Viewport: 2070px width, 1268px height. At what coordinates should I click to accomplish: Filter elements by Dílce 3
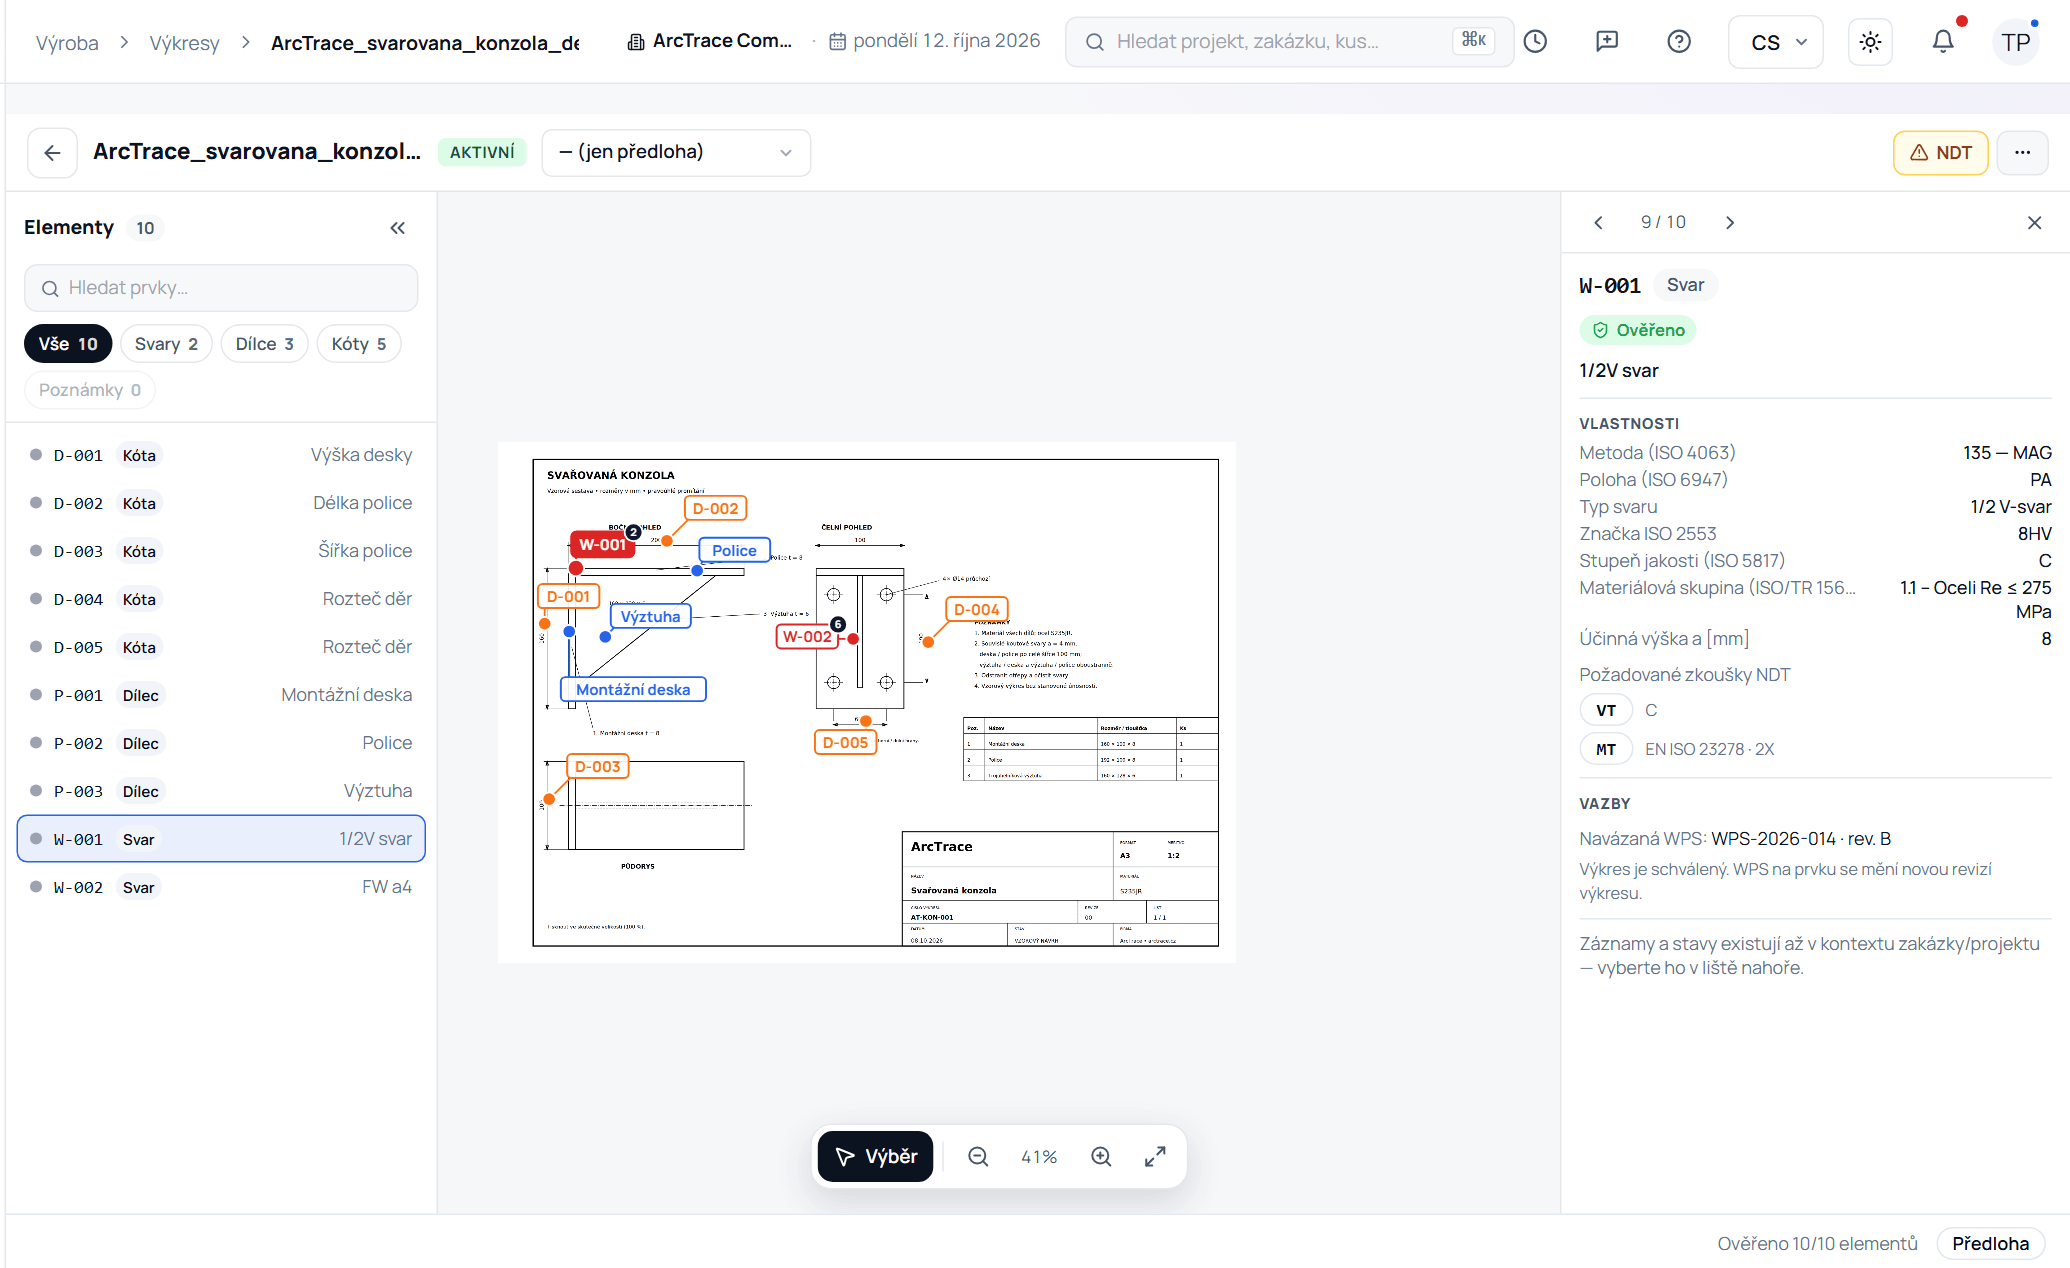tap(264, 344)
